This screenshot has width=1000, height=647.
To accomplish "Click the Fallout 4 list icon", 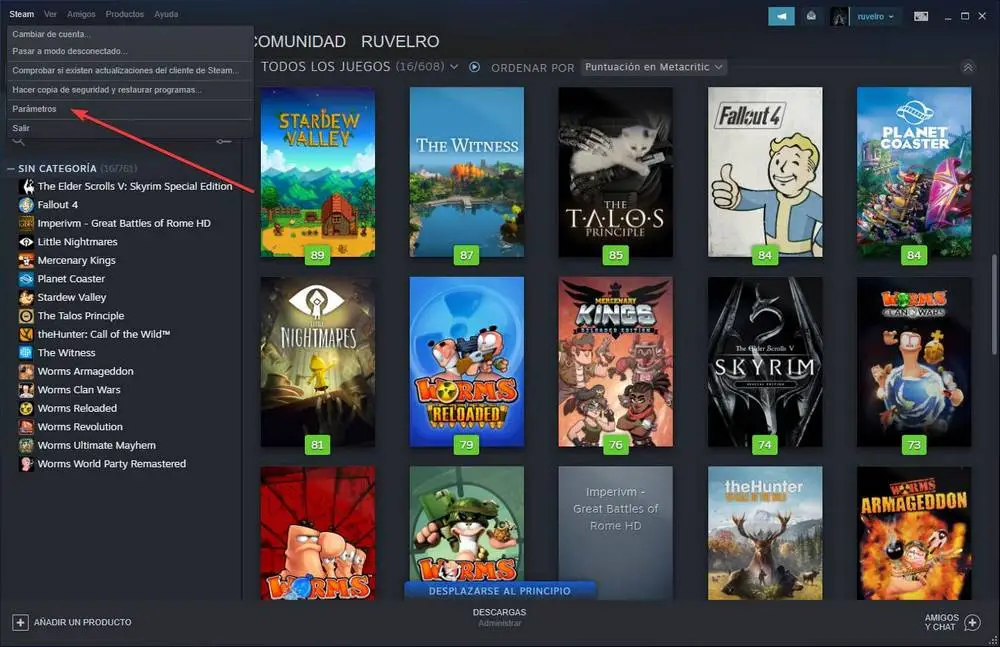I will [x=26, y=205].
